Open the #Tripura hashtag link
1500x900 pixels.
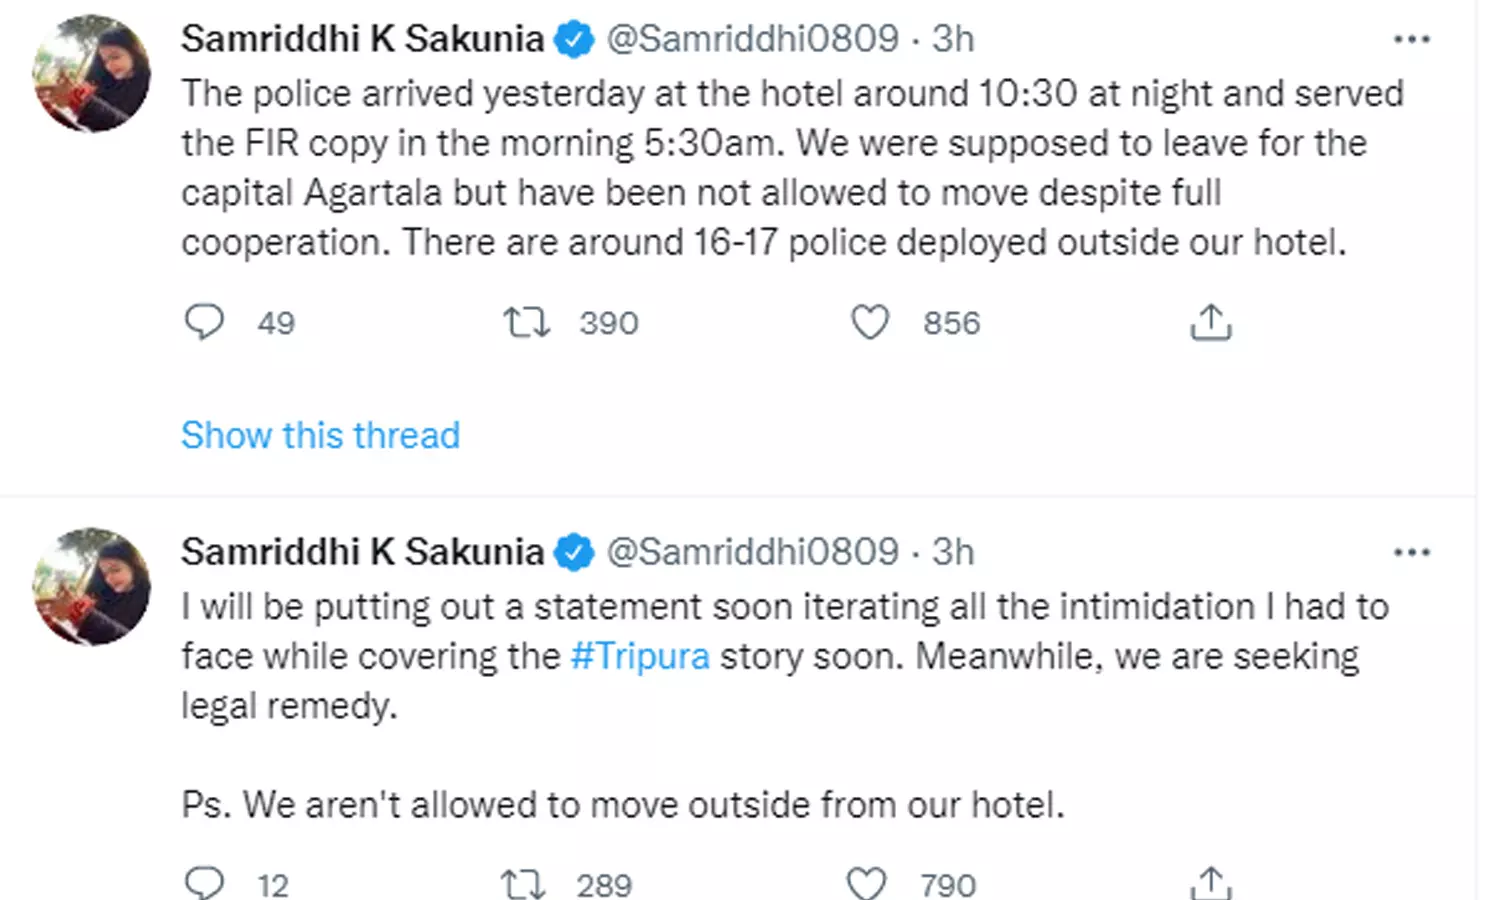tap(640, 656)
